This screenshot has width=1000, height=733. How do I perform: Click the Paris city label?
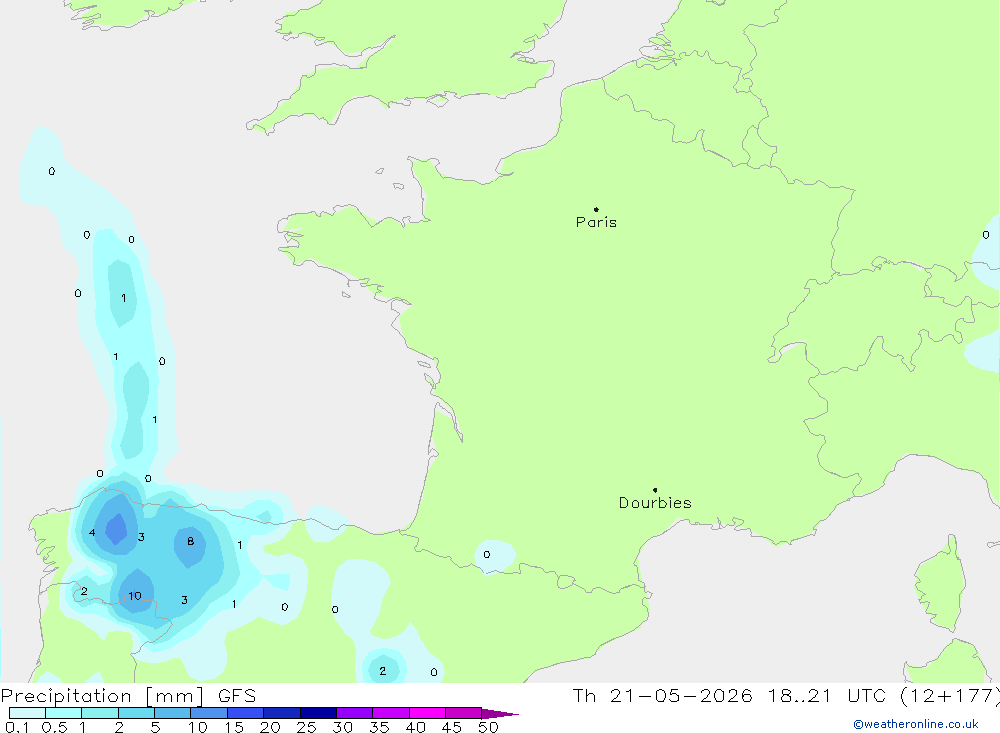tap(596, 222)
